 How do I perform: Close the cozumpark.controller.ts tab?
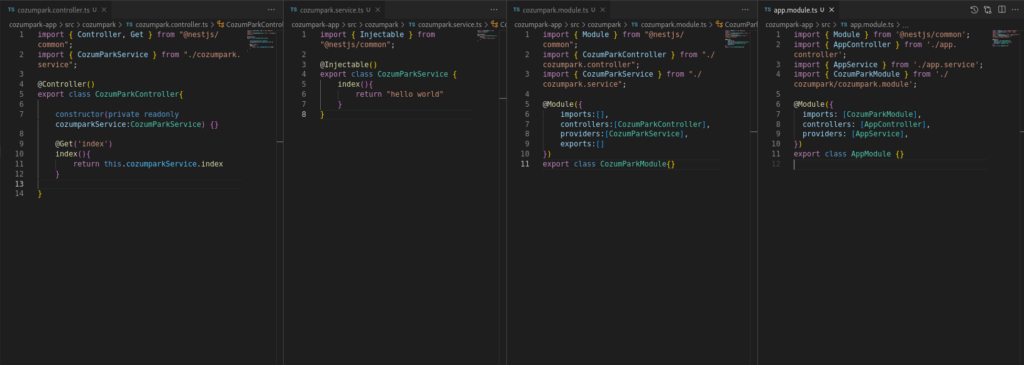(x=104, y=10)
